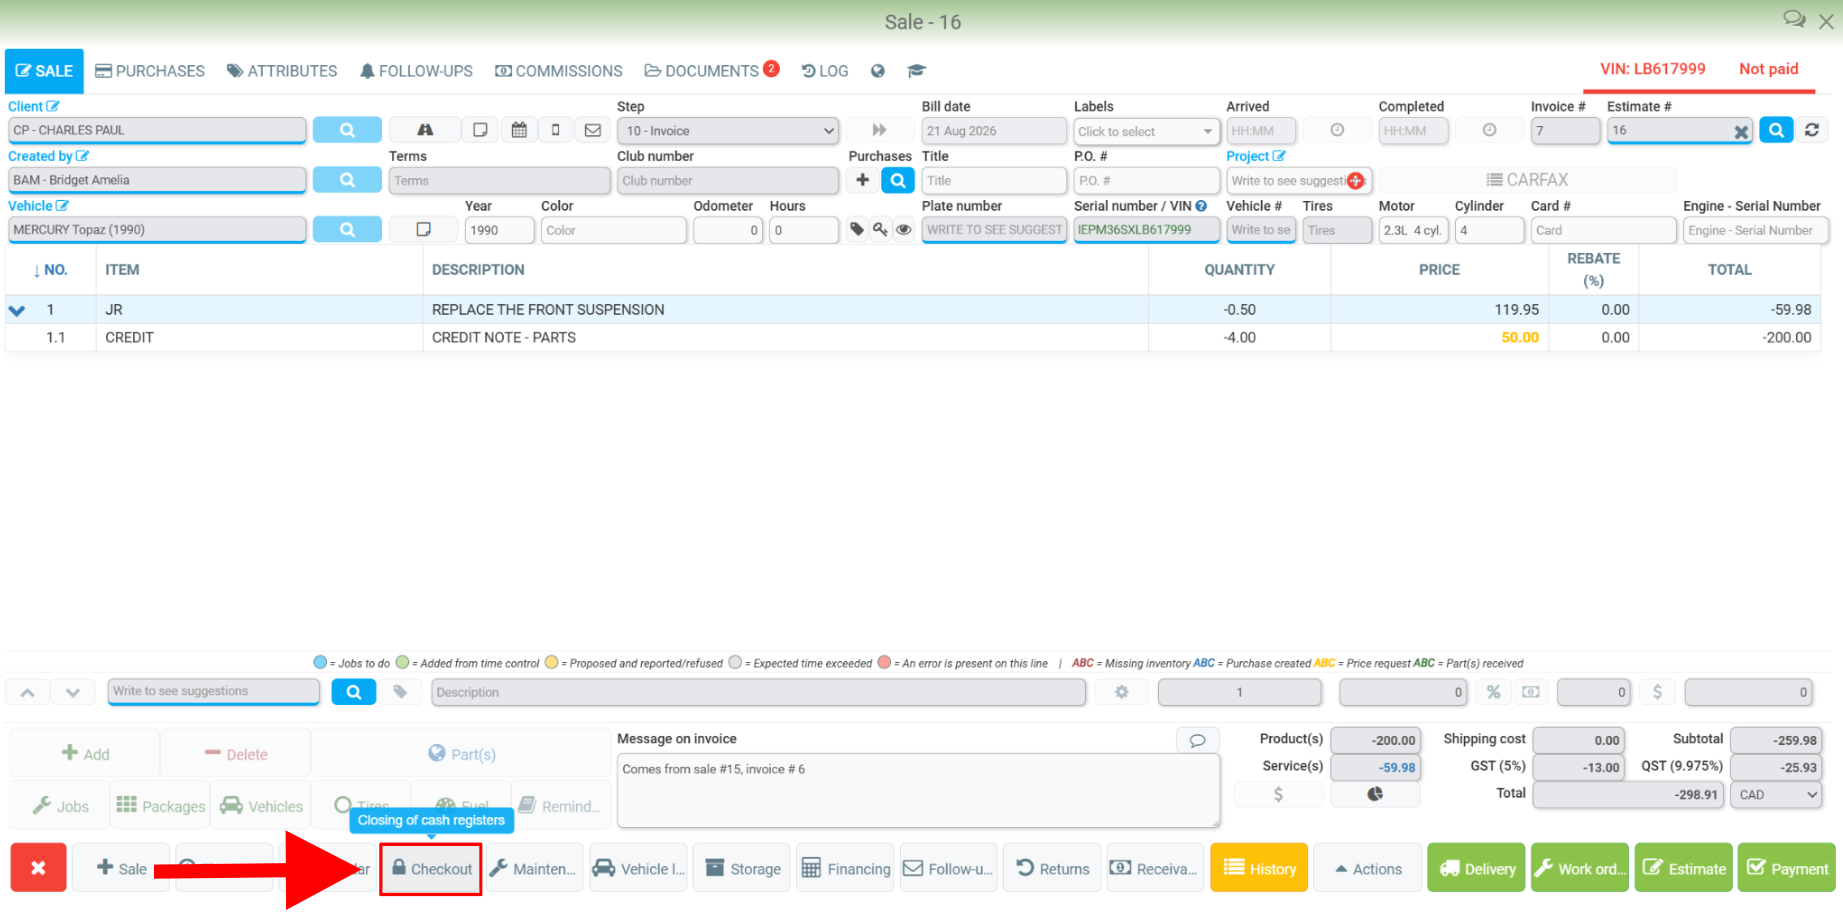Click red plus icon in Project field
This screenshot has height=914, width=1843.
1356,181
